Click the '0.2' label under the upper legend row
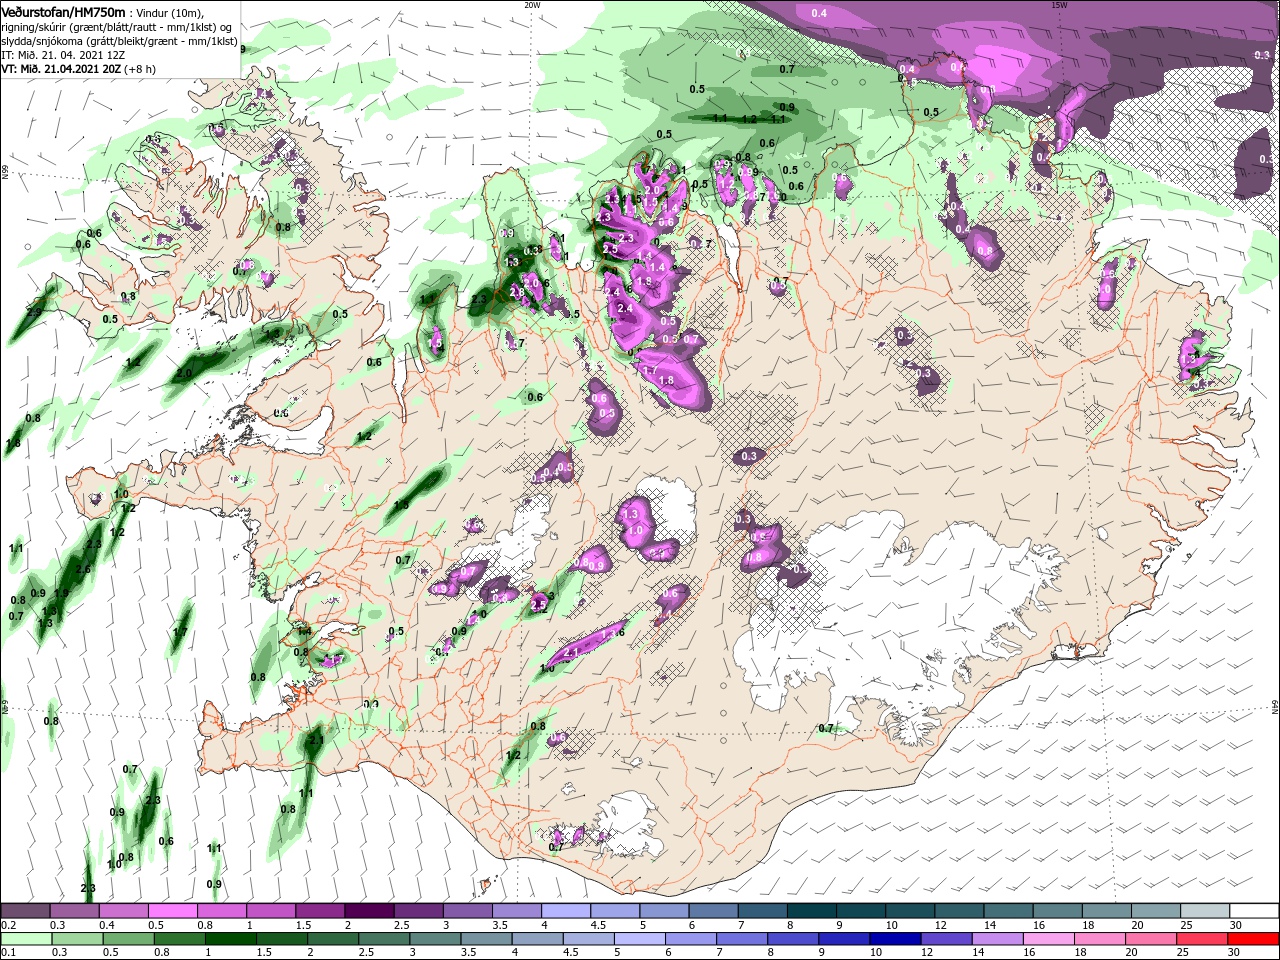The width and height of the screenshot is (1280, 960). (8, 925)
